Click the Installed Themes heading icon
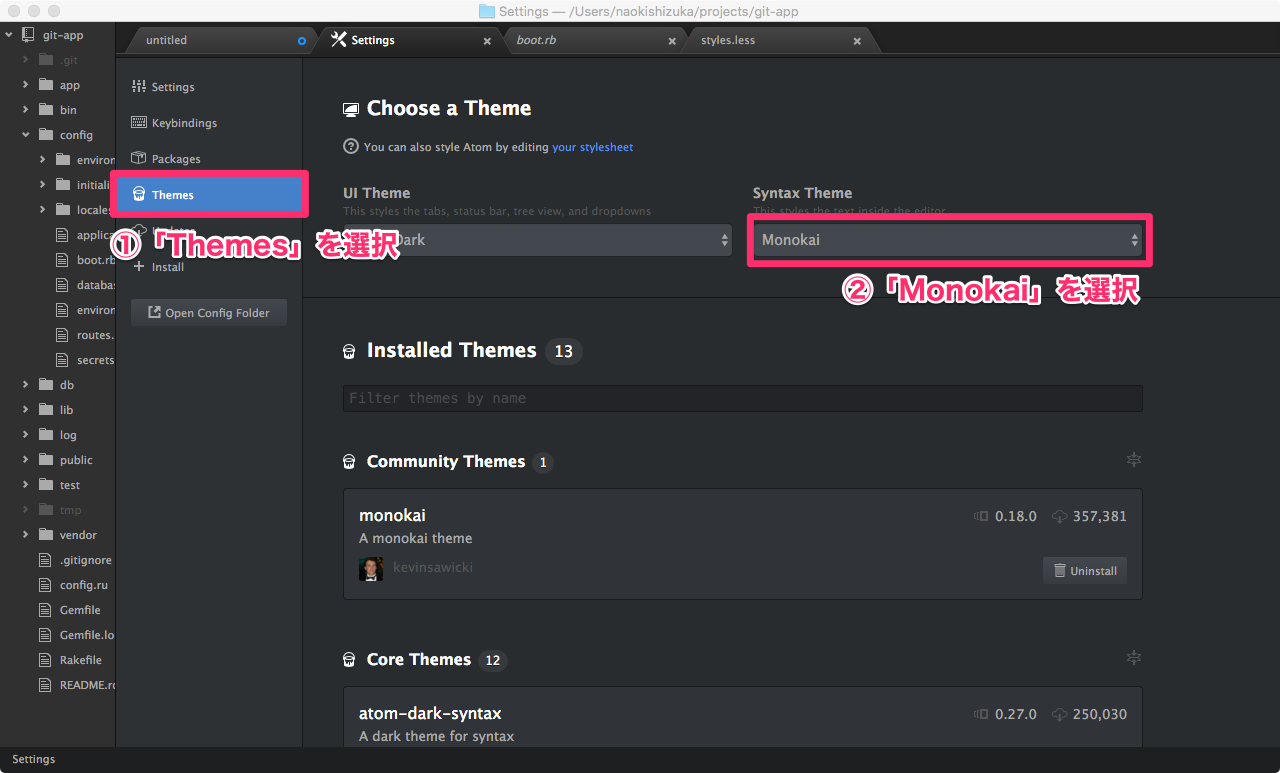This screenshot has height=773, width=1280. (349, 351)
